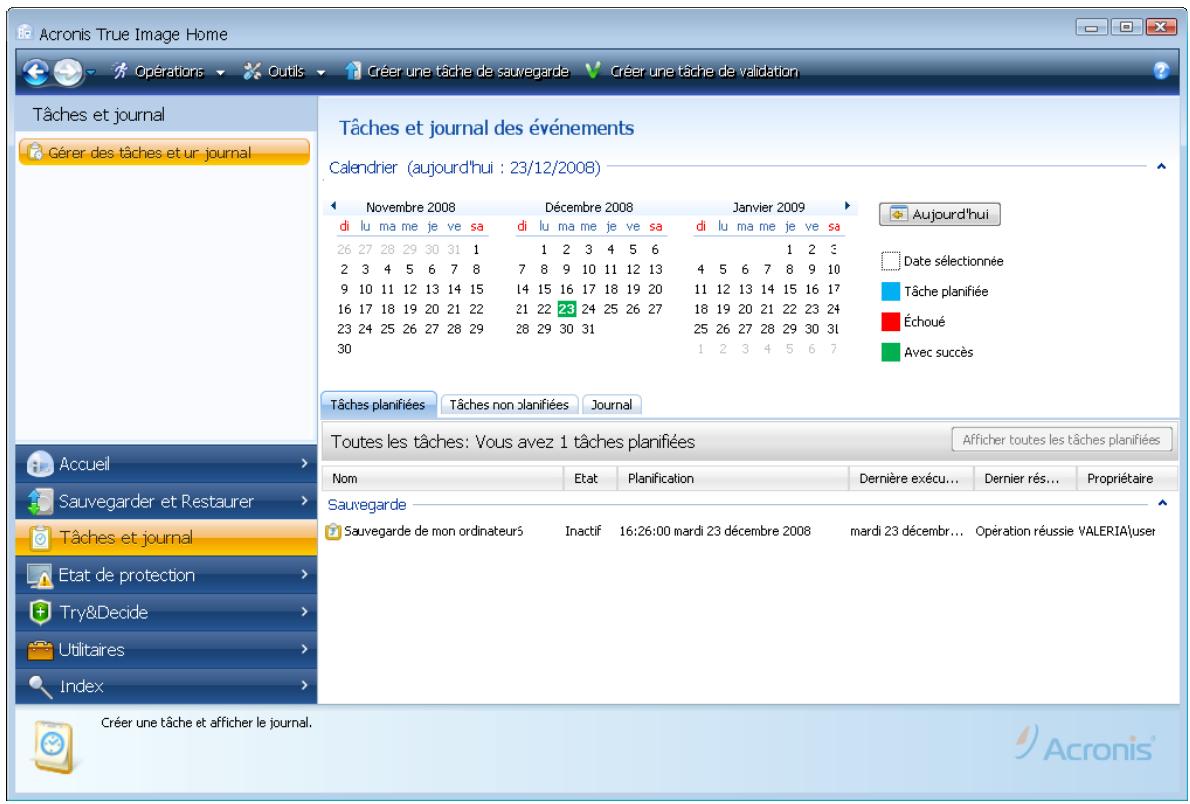Click the Acronis app icon in title bar
1190x804 pixels.
(25, 32)
